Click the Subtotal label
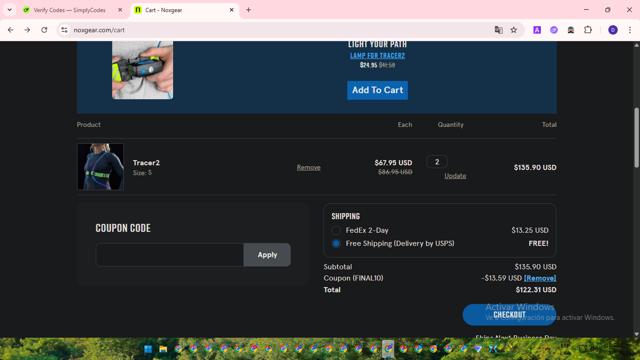 point(338,267)
